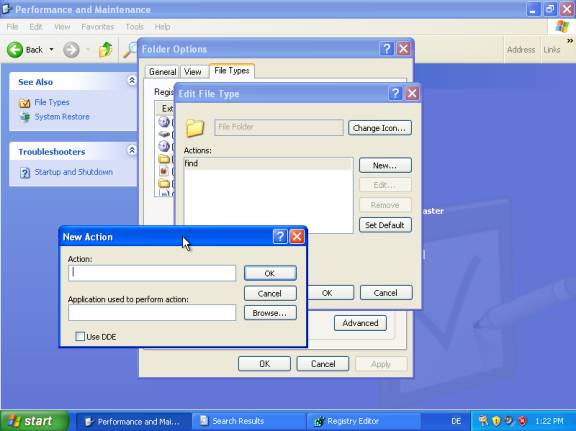Viewport: 576px width, 431px height.
Task: Open the System Restore link icon
Action: [x=25, y=117]
